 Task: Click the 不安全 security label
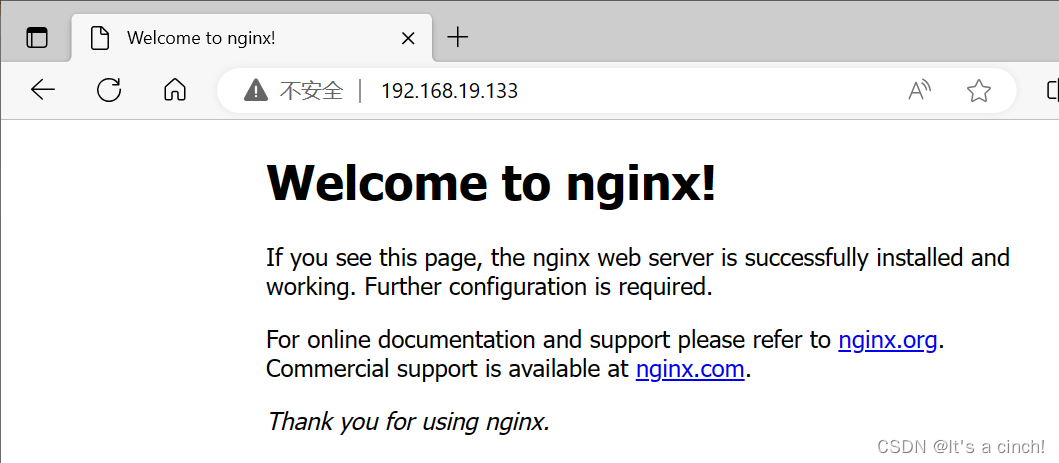311,90
